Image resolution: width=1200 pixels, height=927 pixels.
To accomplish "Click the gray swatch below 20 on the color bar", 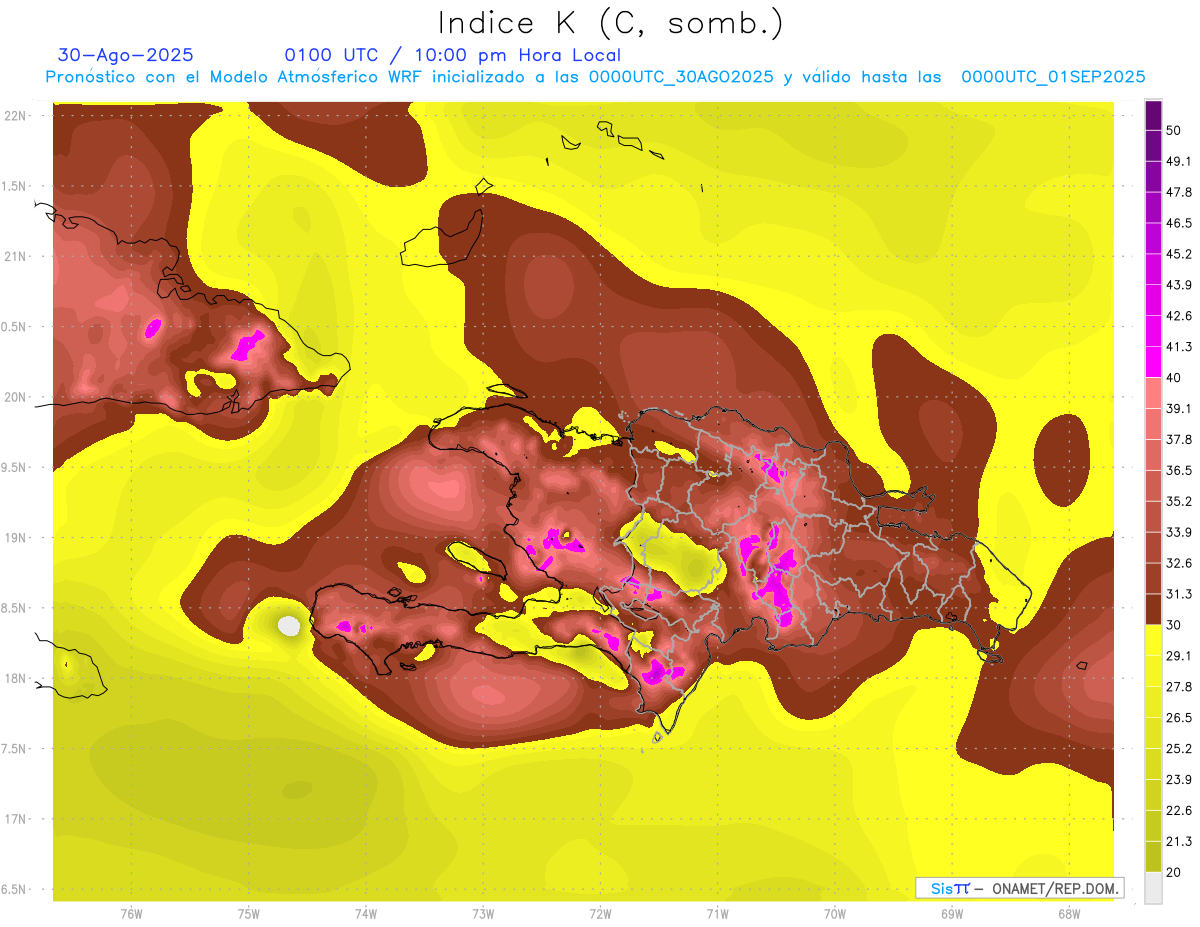I will coord(1153,888).
